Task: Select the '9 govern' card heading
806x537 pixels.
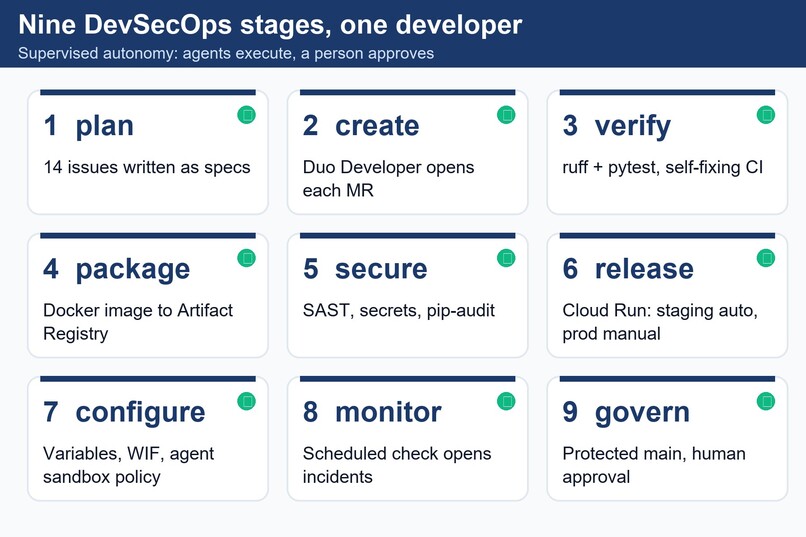Action: (626, 413)
